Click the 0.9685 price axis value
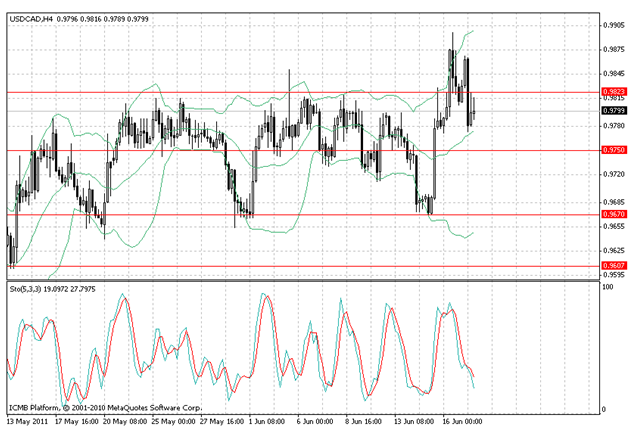This screenshot has height=439, width=635. pyautogui.click(x=614, y=202)
